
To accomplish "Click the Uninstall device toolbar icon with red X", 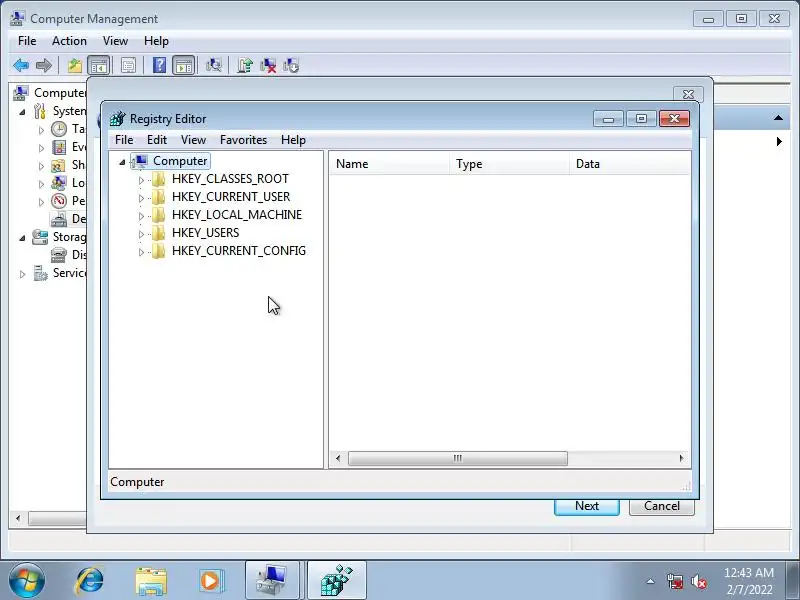I will (268, 65).
